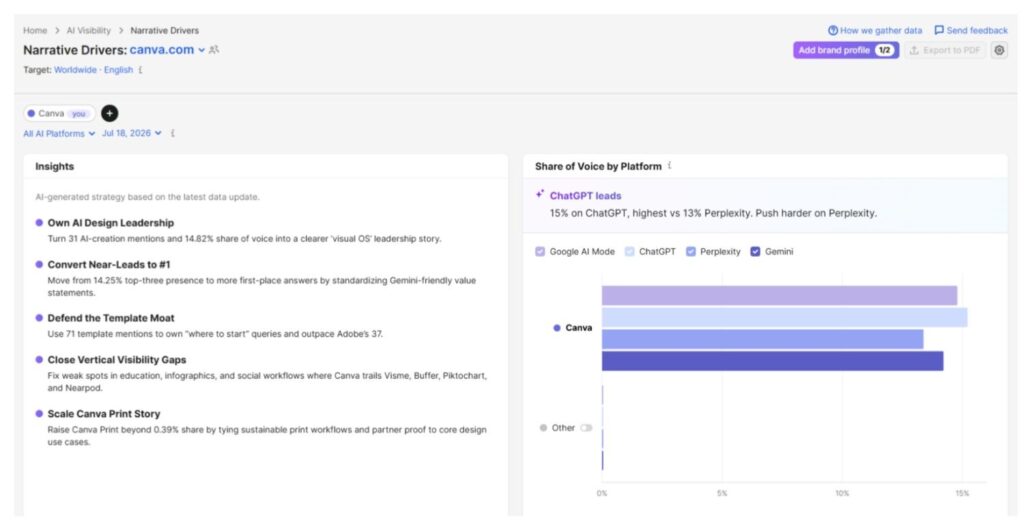The height and width of the screenshot is (521, 1024).
Task: Click the ChatGPT light blue Canva bar
Action: (784, 317)
